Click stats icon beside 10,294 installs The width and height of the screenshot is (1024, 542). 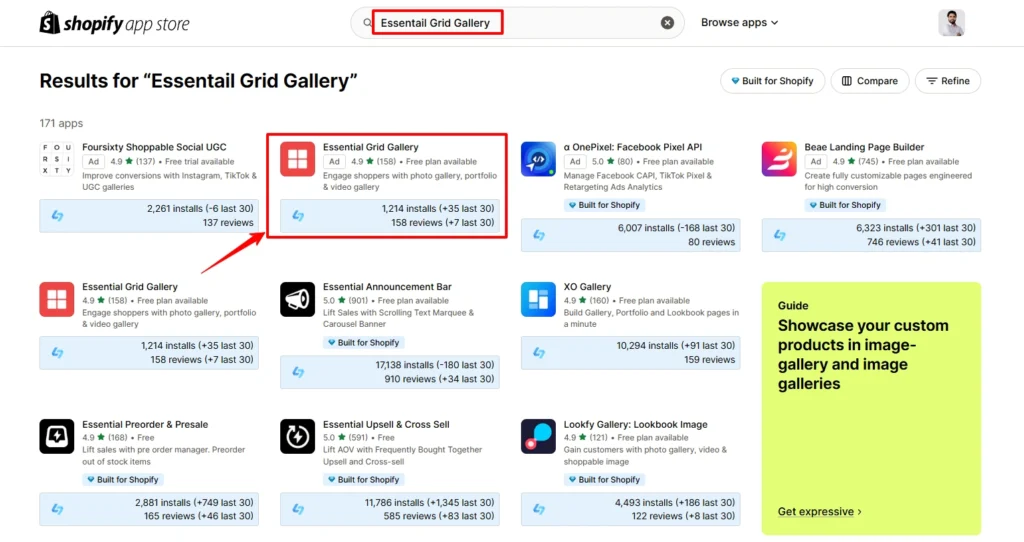pos(539,353)
